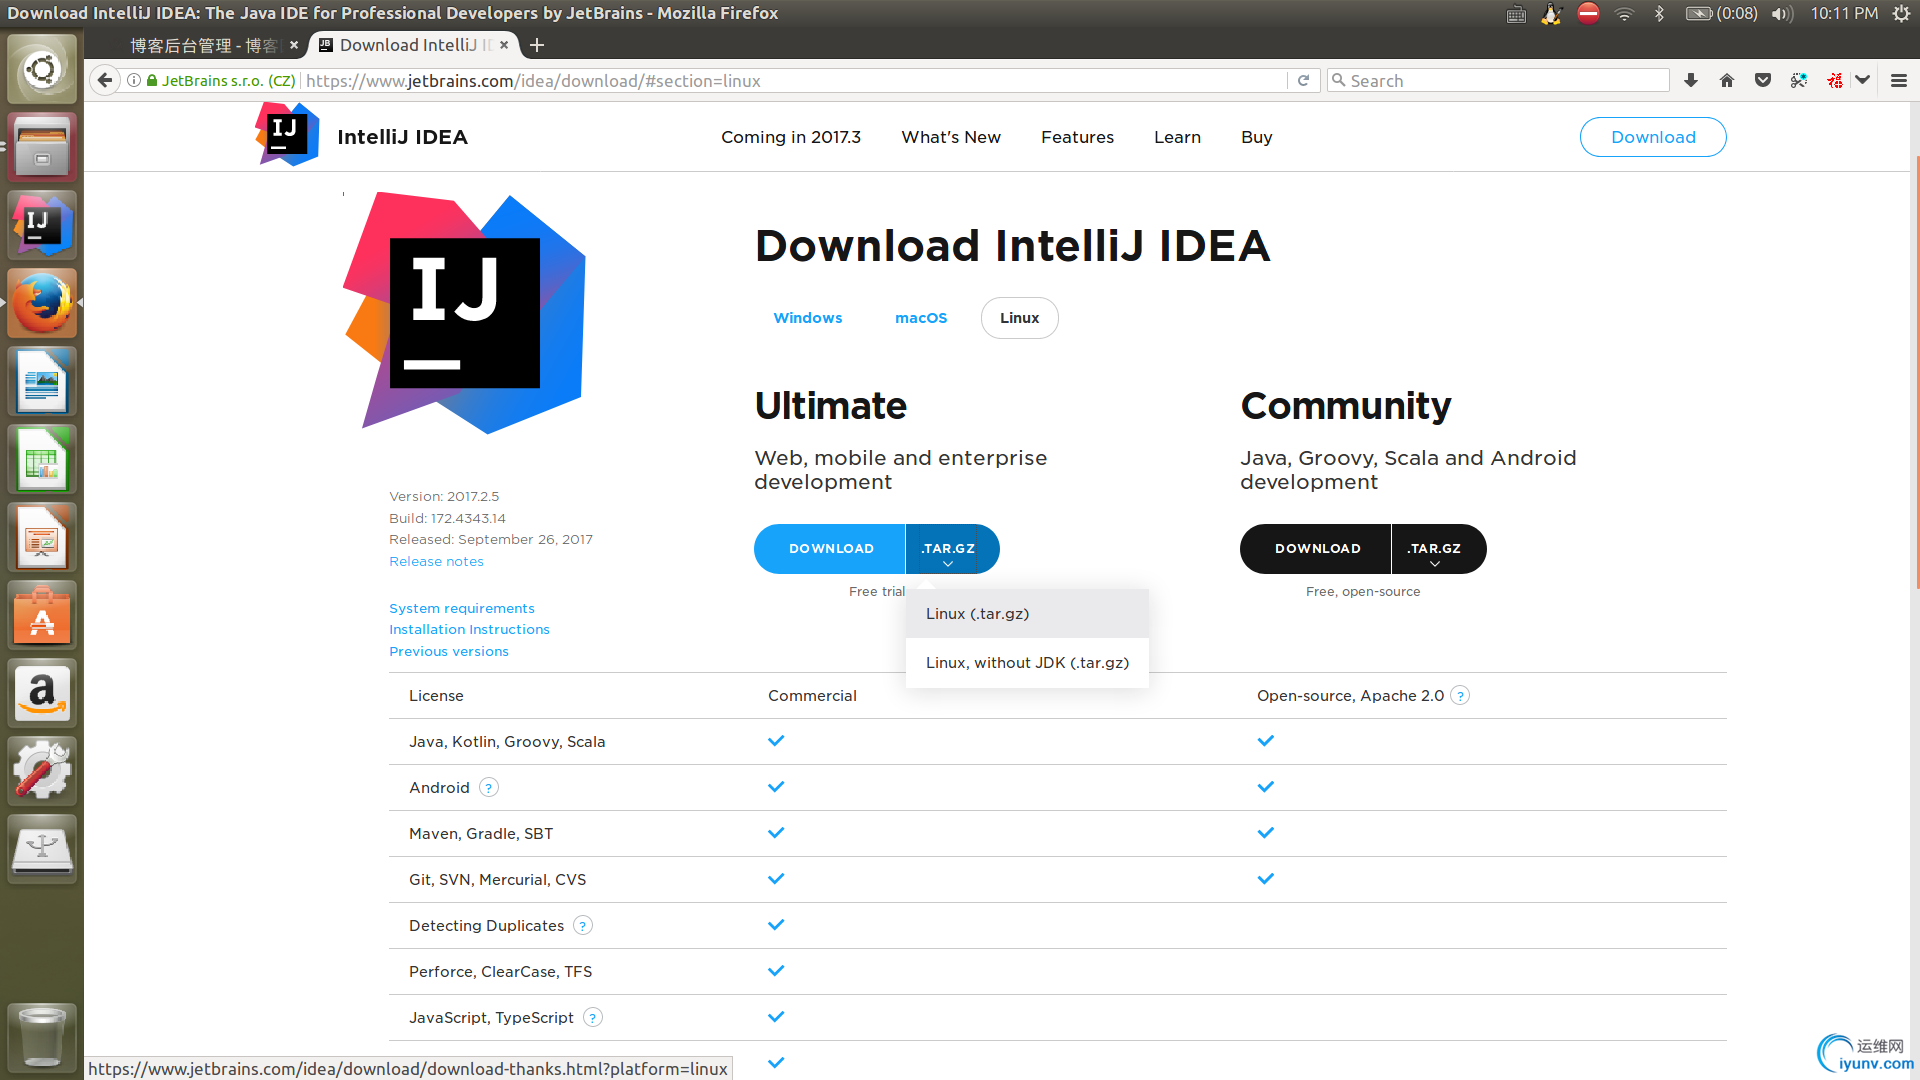
Task: Open Firefox downloads arrow icon
Action: (1691, 81)
